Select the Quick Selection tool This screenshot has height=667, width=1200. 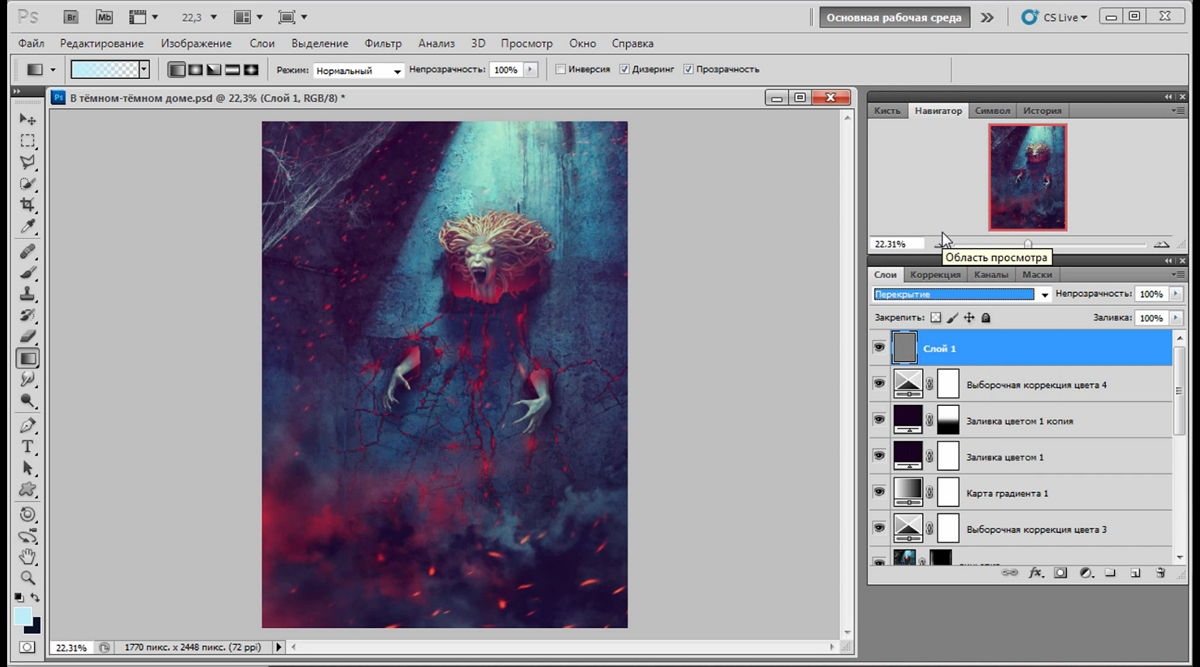[x=28, y=184]
